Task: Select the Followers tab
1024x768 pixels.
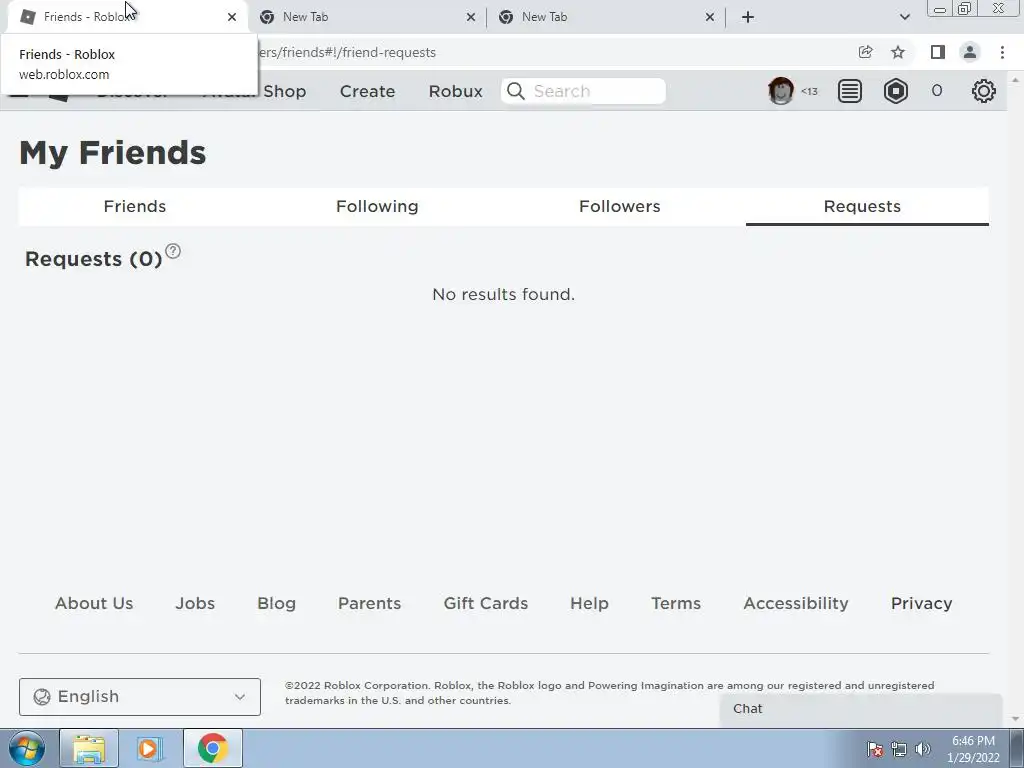Action: (619, 206)
